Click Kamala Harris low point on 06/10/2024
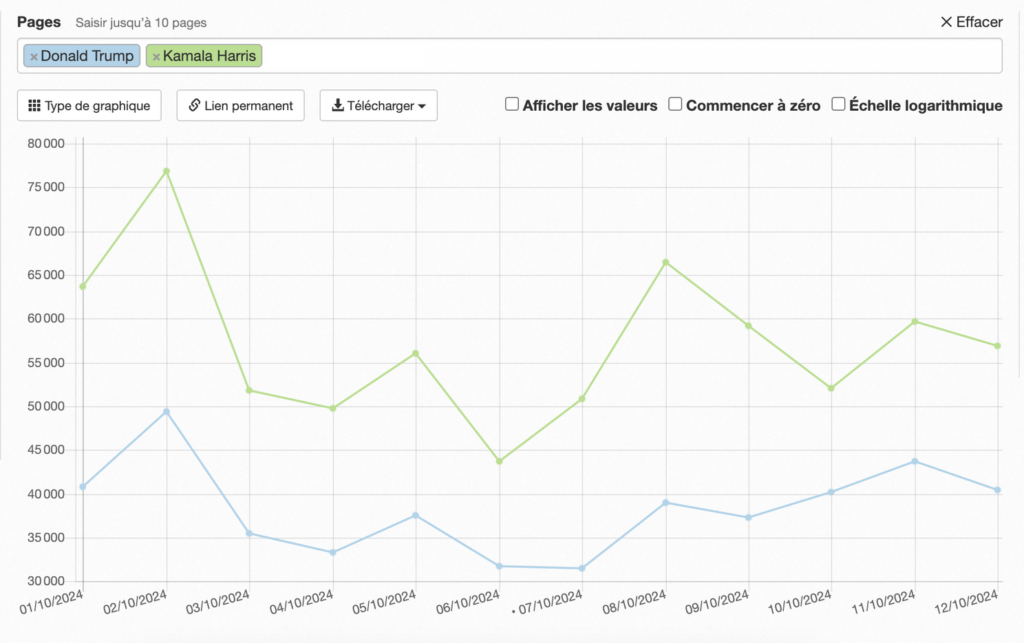This screenshot has height=643, width=1024. click(x=500, y=462)
